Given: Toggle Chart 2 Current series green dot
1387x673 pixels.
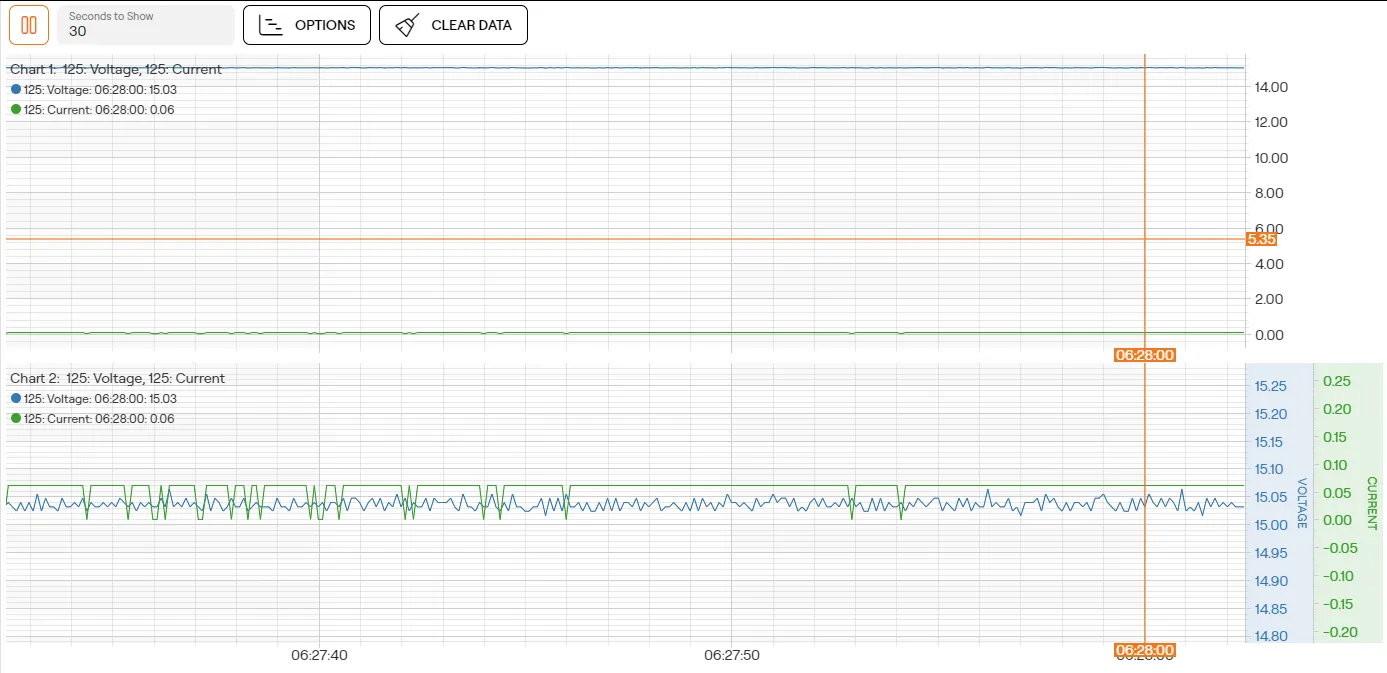Looking at the screenshot, I should (16, 418).
